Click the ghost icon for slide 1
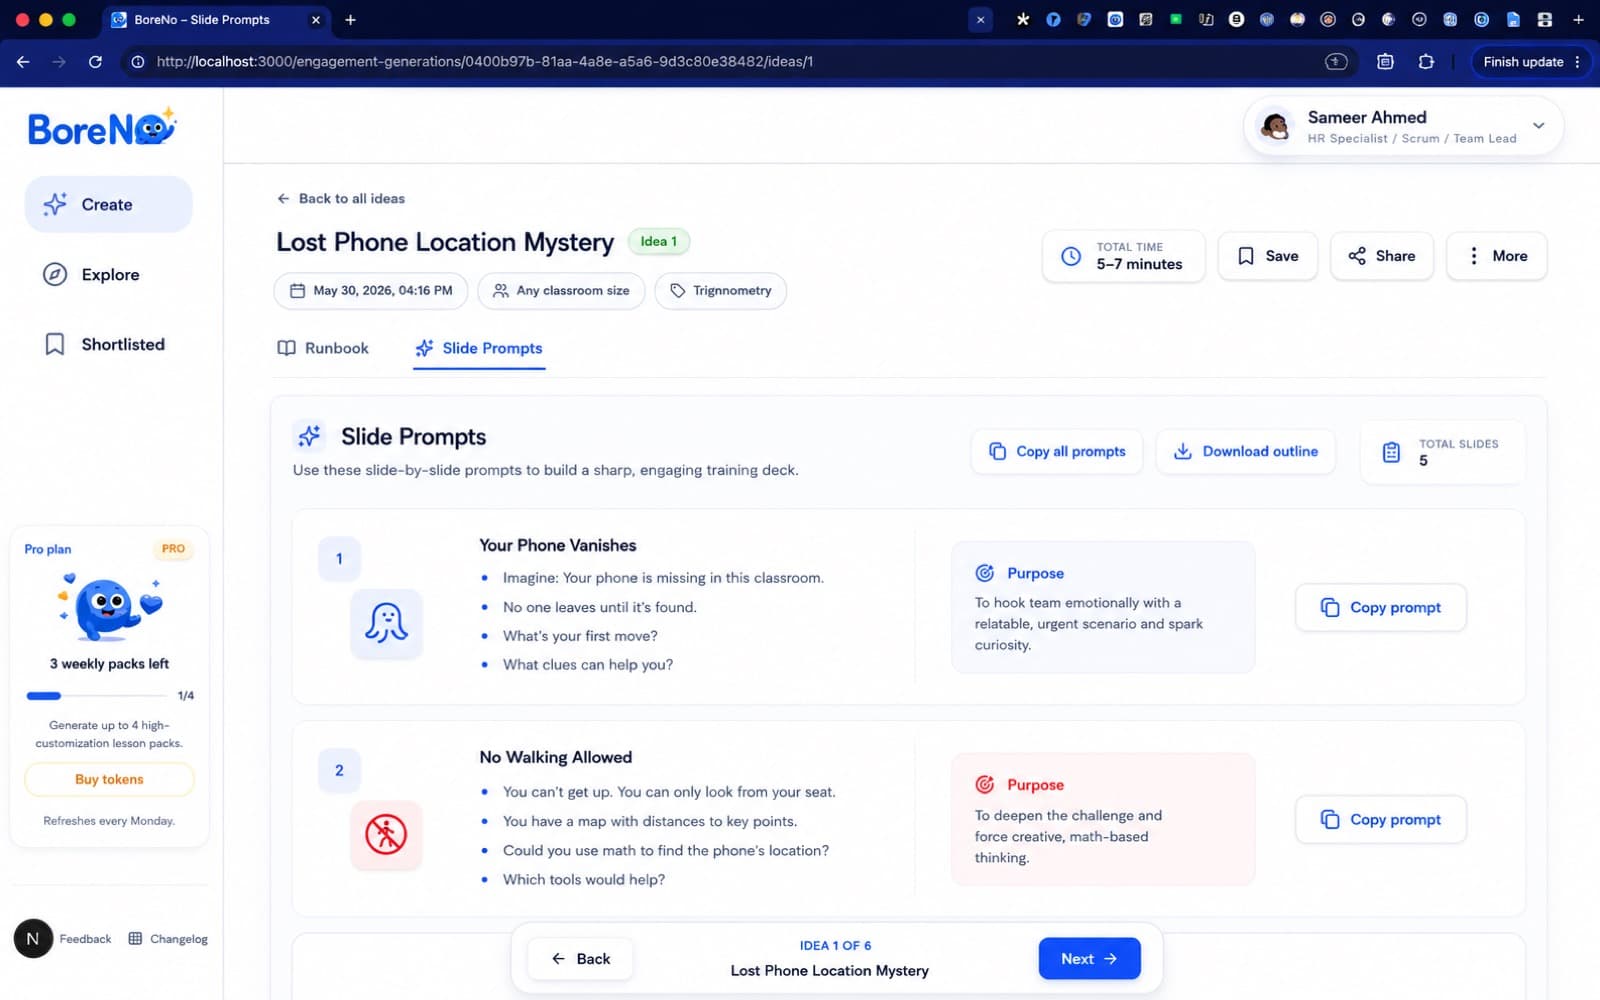The width and height of the screenshot is (1600, 1000). (x=386, y=623)
